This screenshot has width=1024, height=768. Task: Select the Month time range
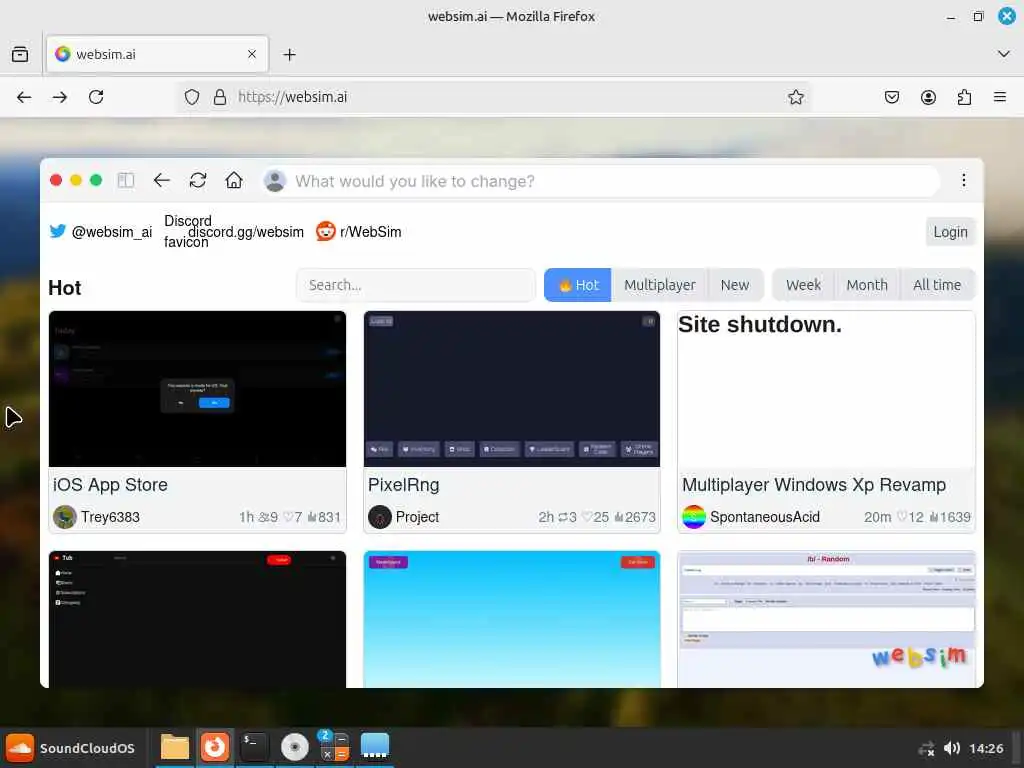pyautogui.click(x=867, y=285)
